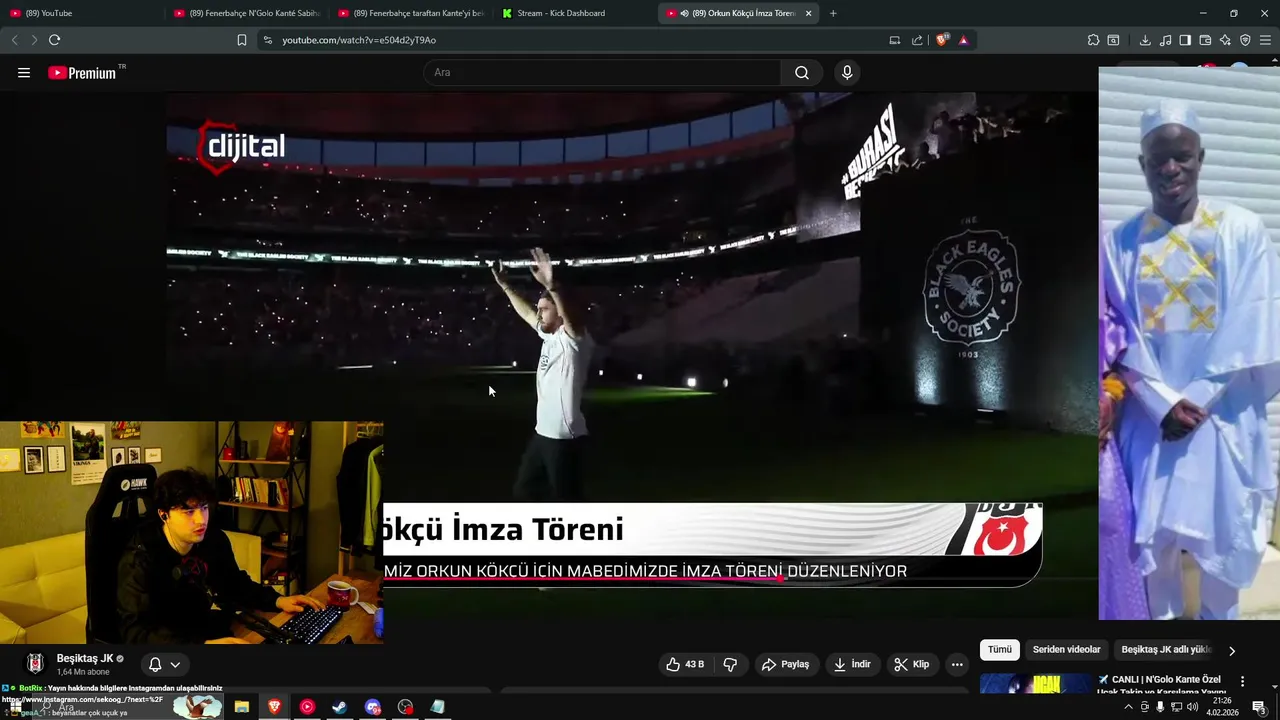Toggle microphone in the system tray
Screen dimensions: 1280x720
(1160, 707)
